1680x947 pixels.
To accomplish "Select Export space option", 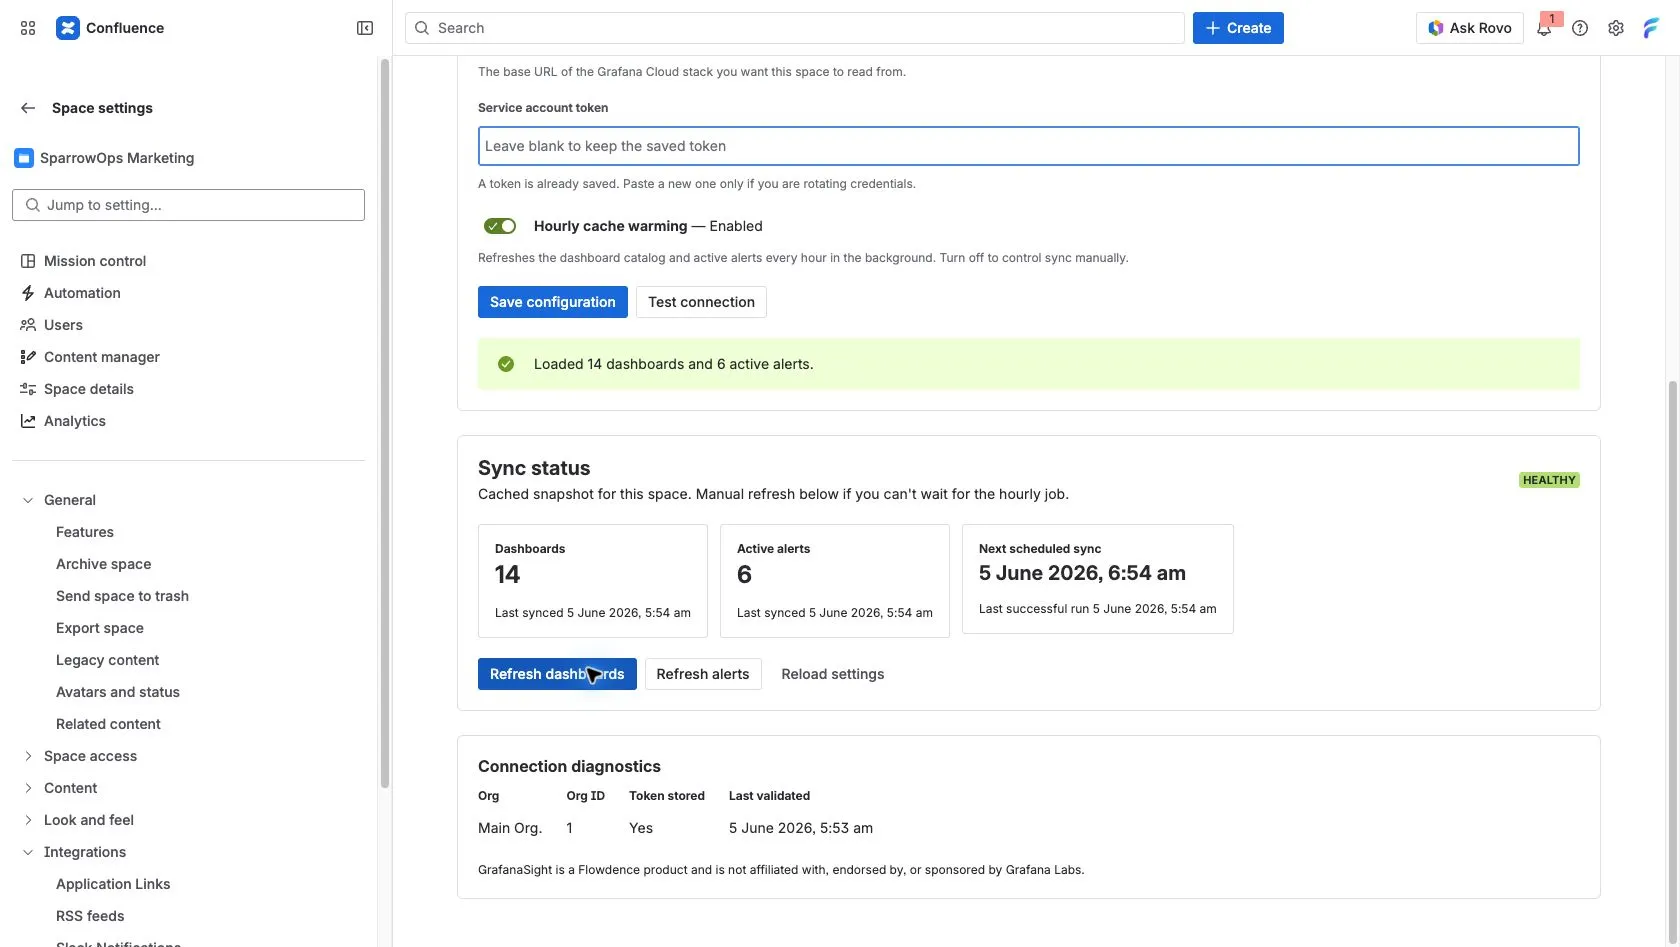I will (100, 628).
